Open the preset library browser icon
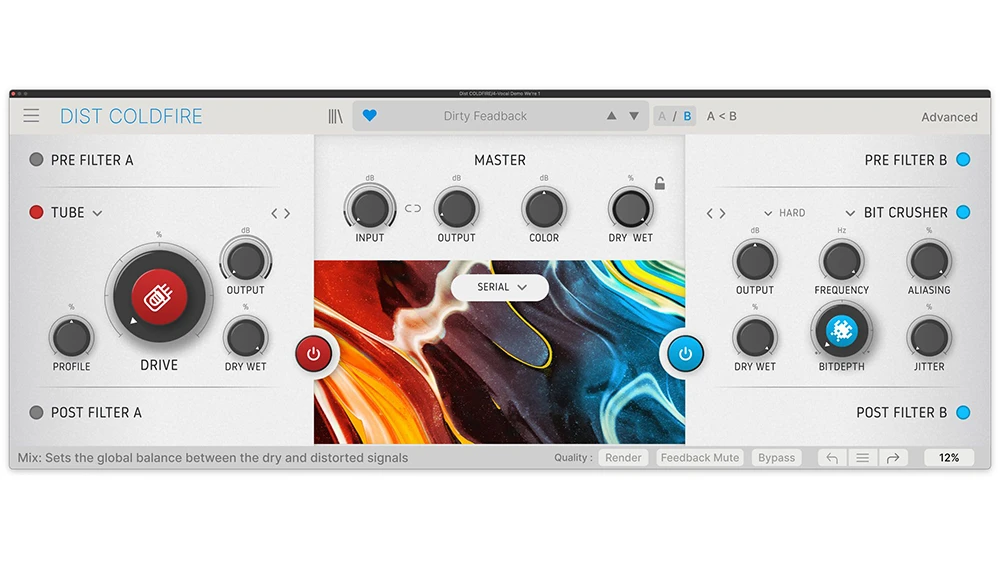Viewport: 1000px width, 562px height. (x=335, y=116)
